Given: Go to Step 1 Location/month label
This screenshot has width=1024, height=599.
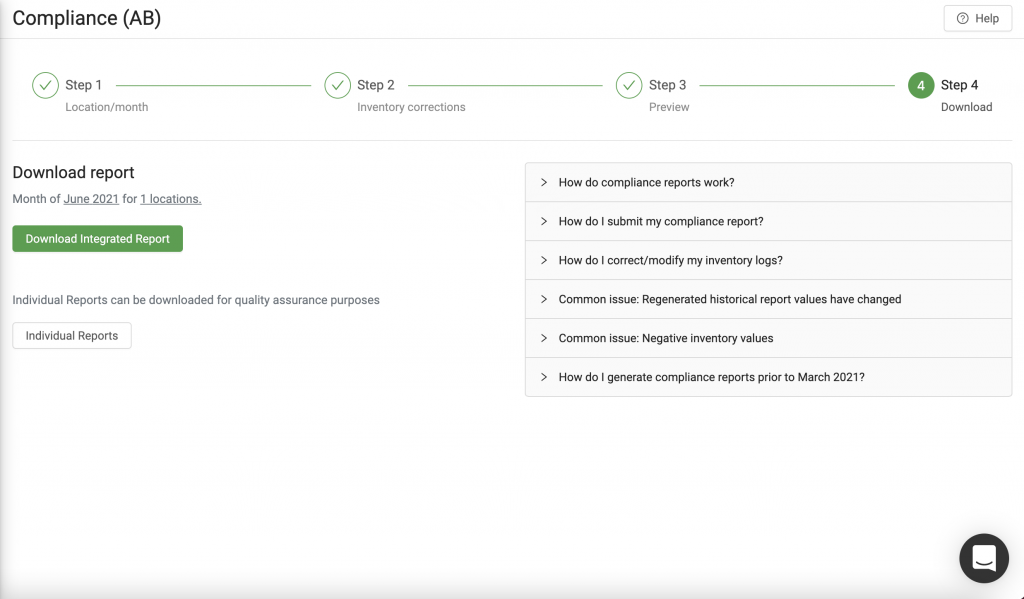Looking at the screenshot, I should pyautogui.click(x=106, y=107).
